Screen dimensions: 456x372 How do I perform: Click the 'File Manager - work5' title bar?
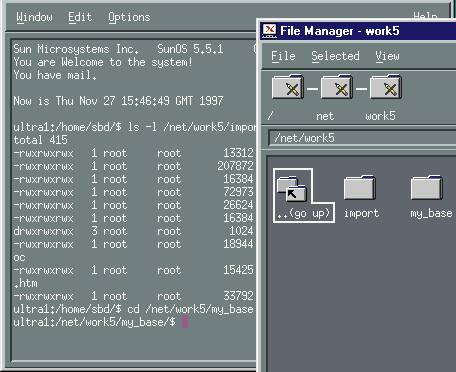358,31
